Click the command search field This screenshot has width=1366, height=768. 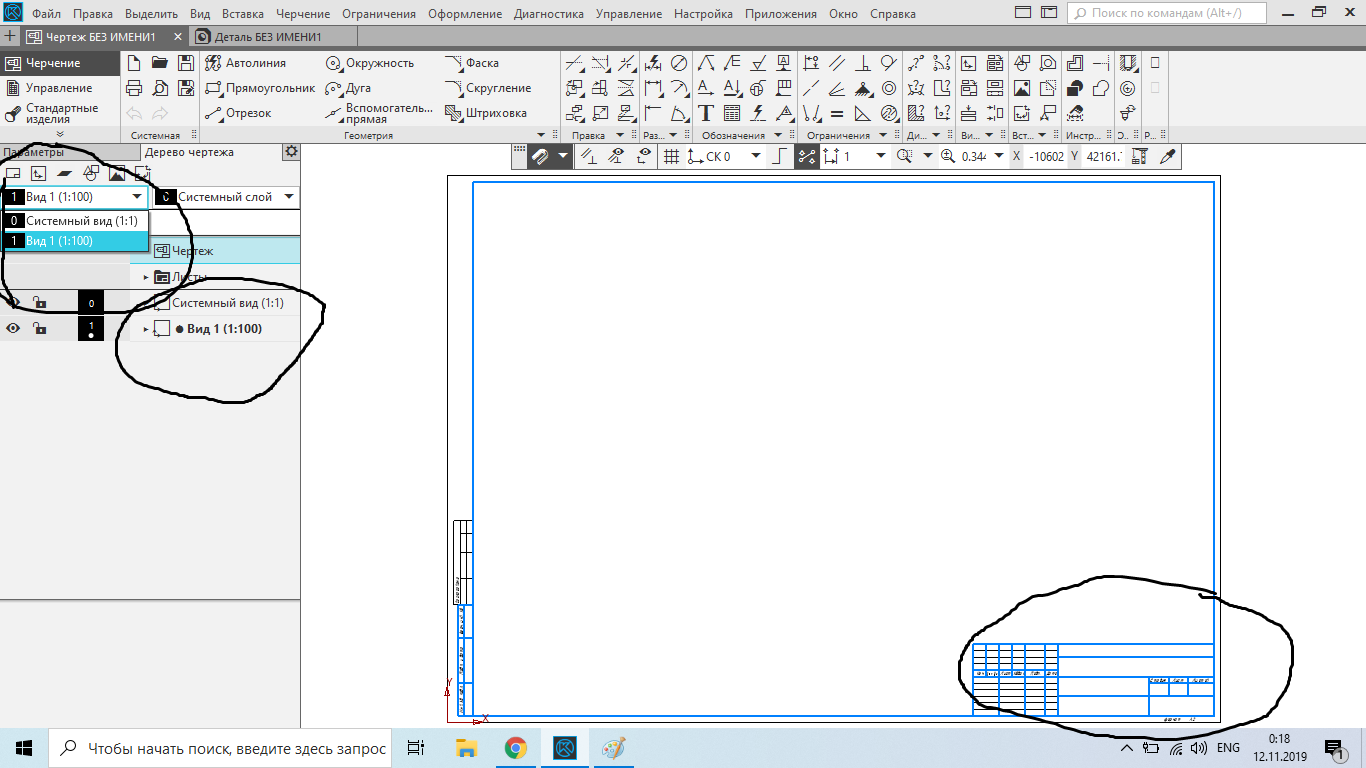pyautogui.click(x=1167, y=13)
